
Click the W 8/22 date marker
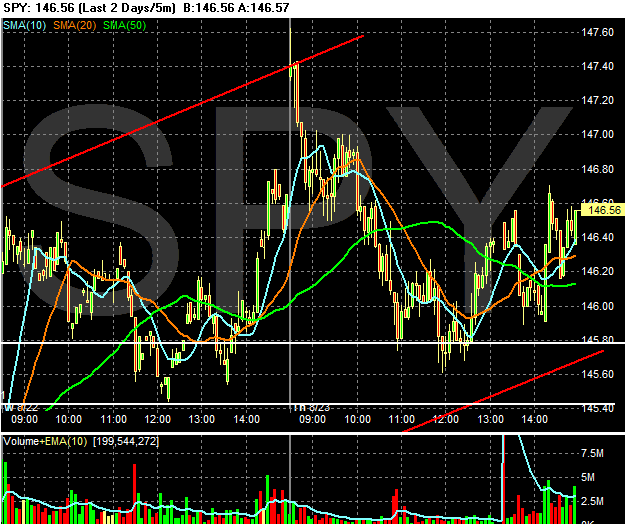tap(21, 408)
